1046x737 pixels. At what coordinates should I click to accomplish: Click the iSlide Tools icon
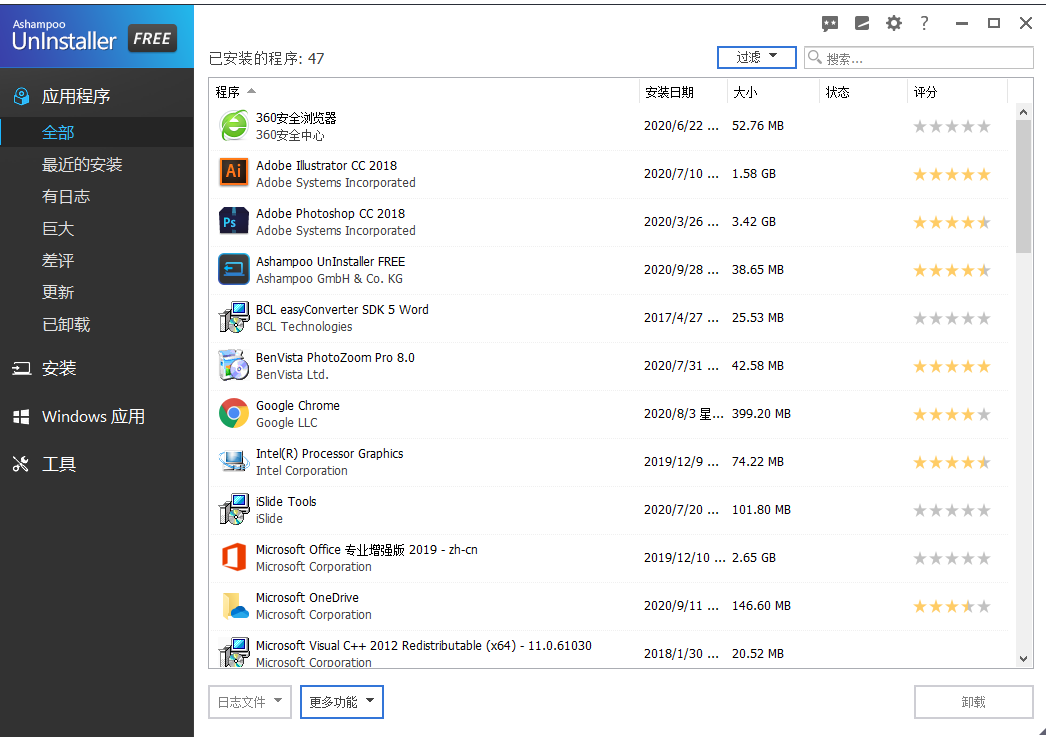pos(234,510)
